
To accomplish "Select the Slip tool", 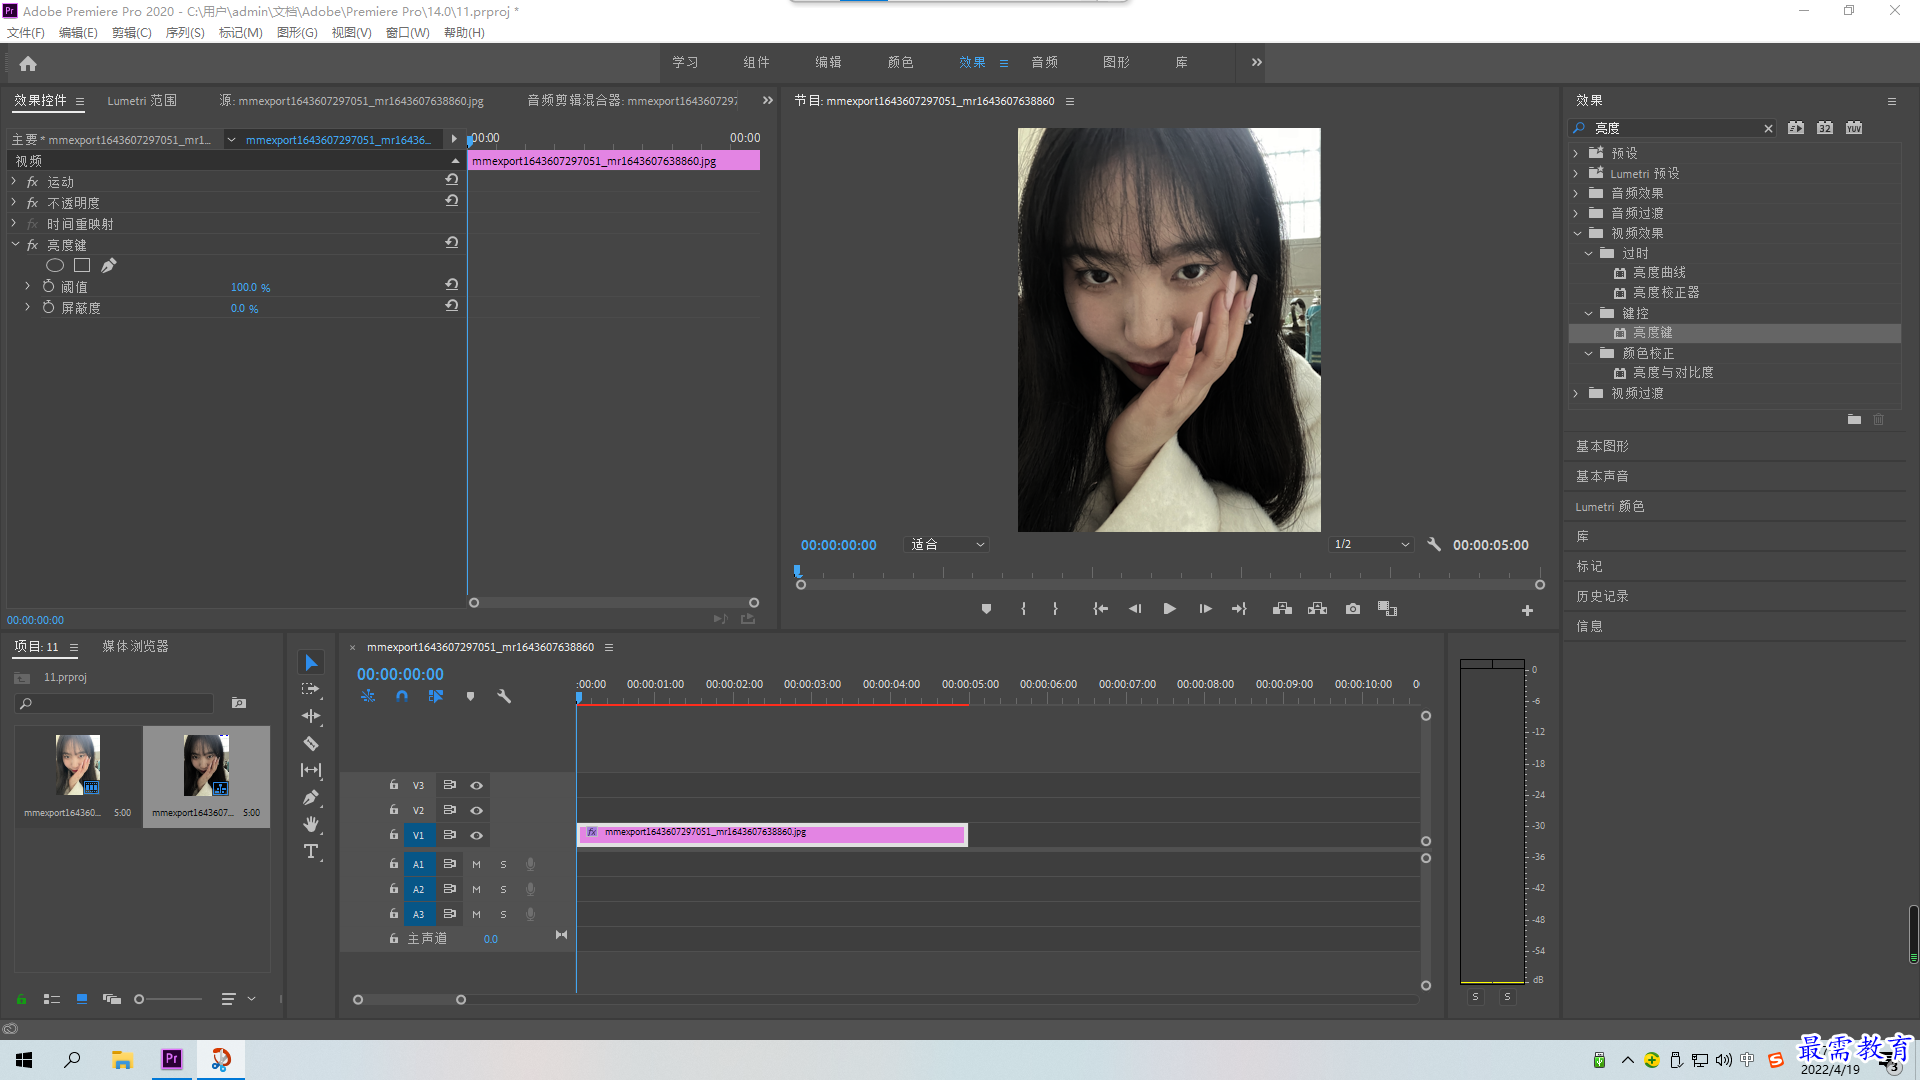I will click(x=311, y=770).
